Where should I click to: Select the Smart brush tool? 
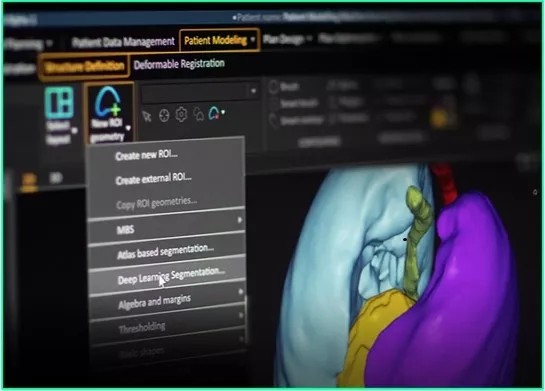pyautogui.click(x=295, y=103)
